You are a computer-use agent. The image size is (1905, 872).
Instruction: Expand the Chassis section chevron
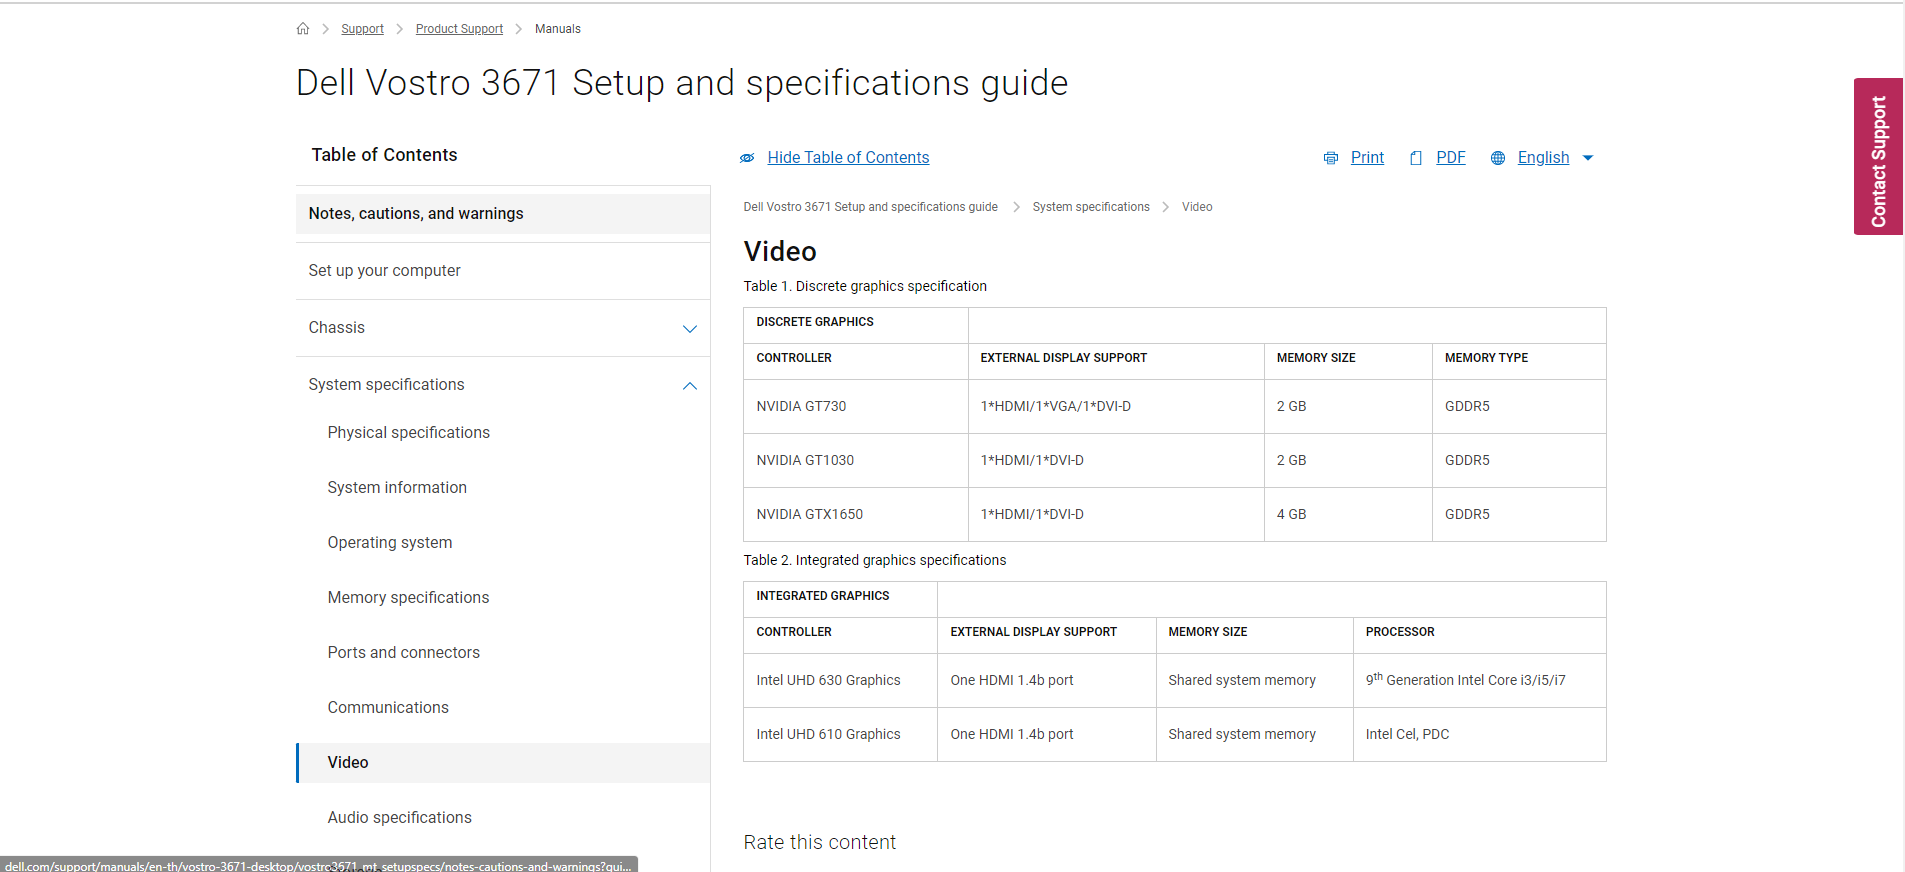690,329
